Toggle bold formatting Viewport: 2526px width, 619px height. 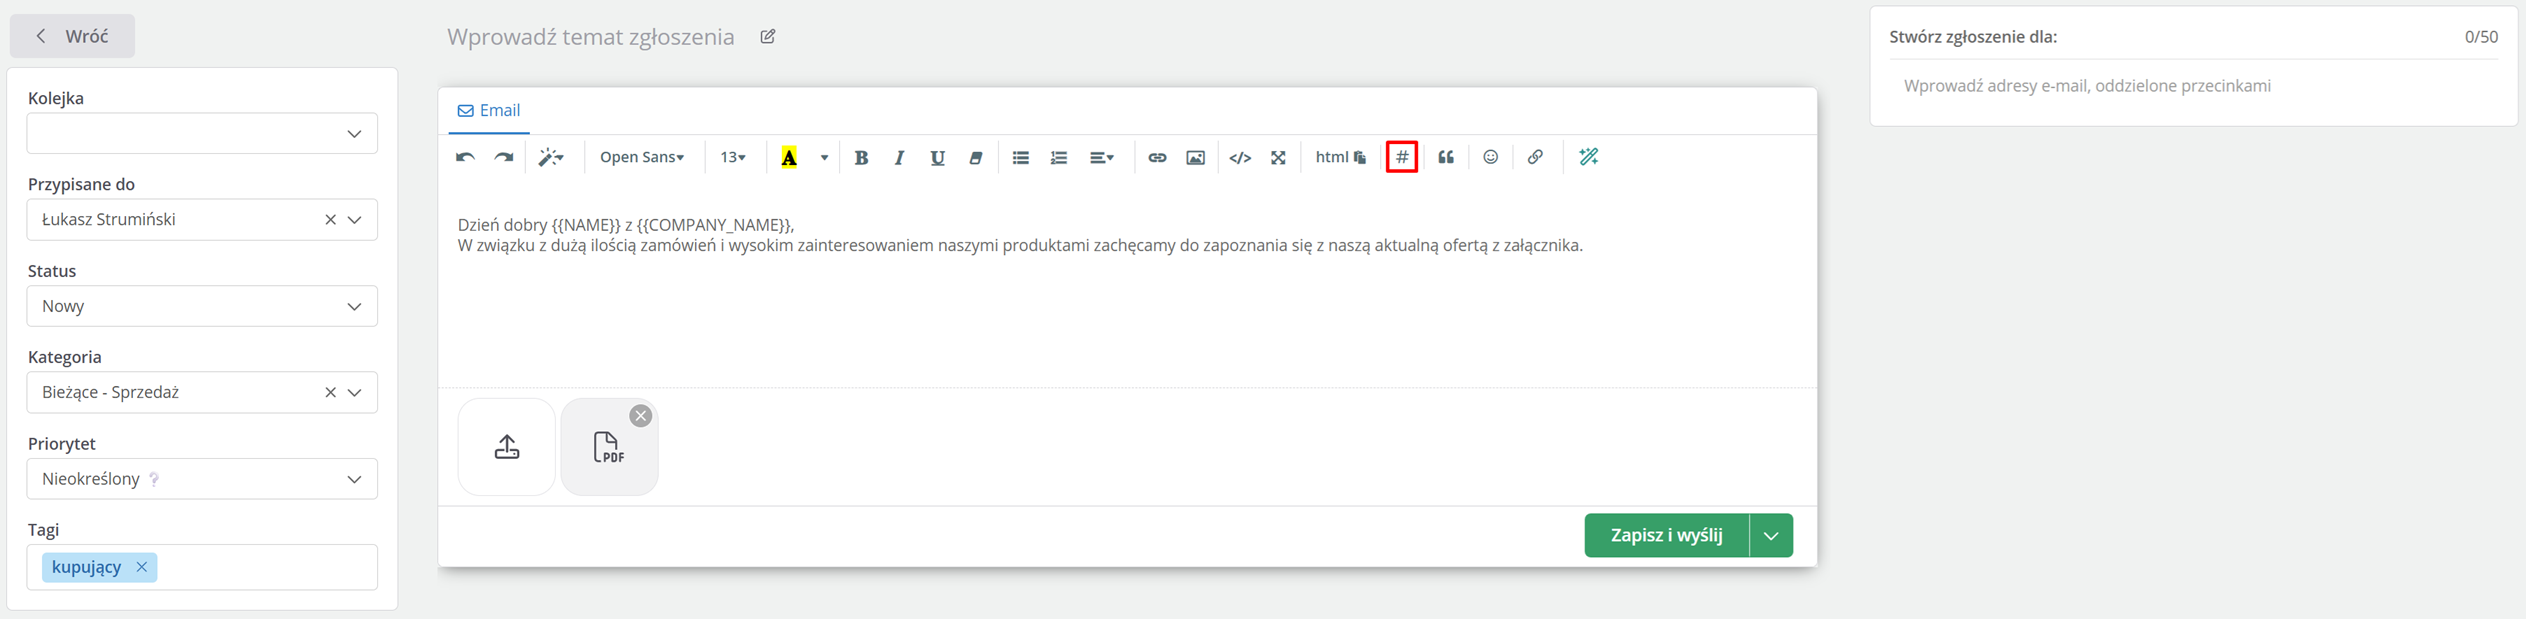[861, 157]
